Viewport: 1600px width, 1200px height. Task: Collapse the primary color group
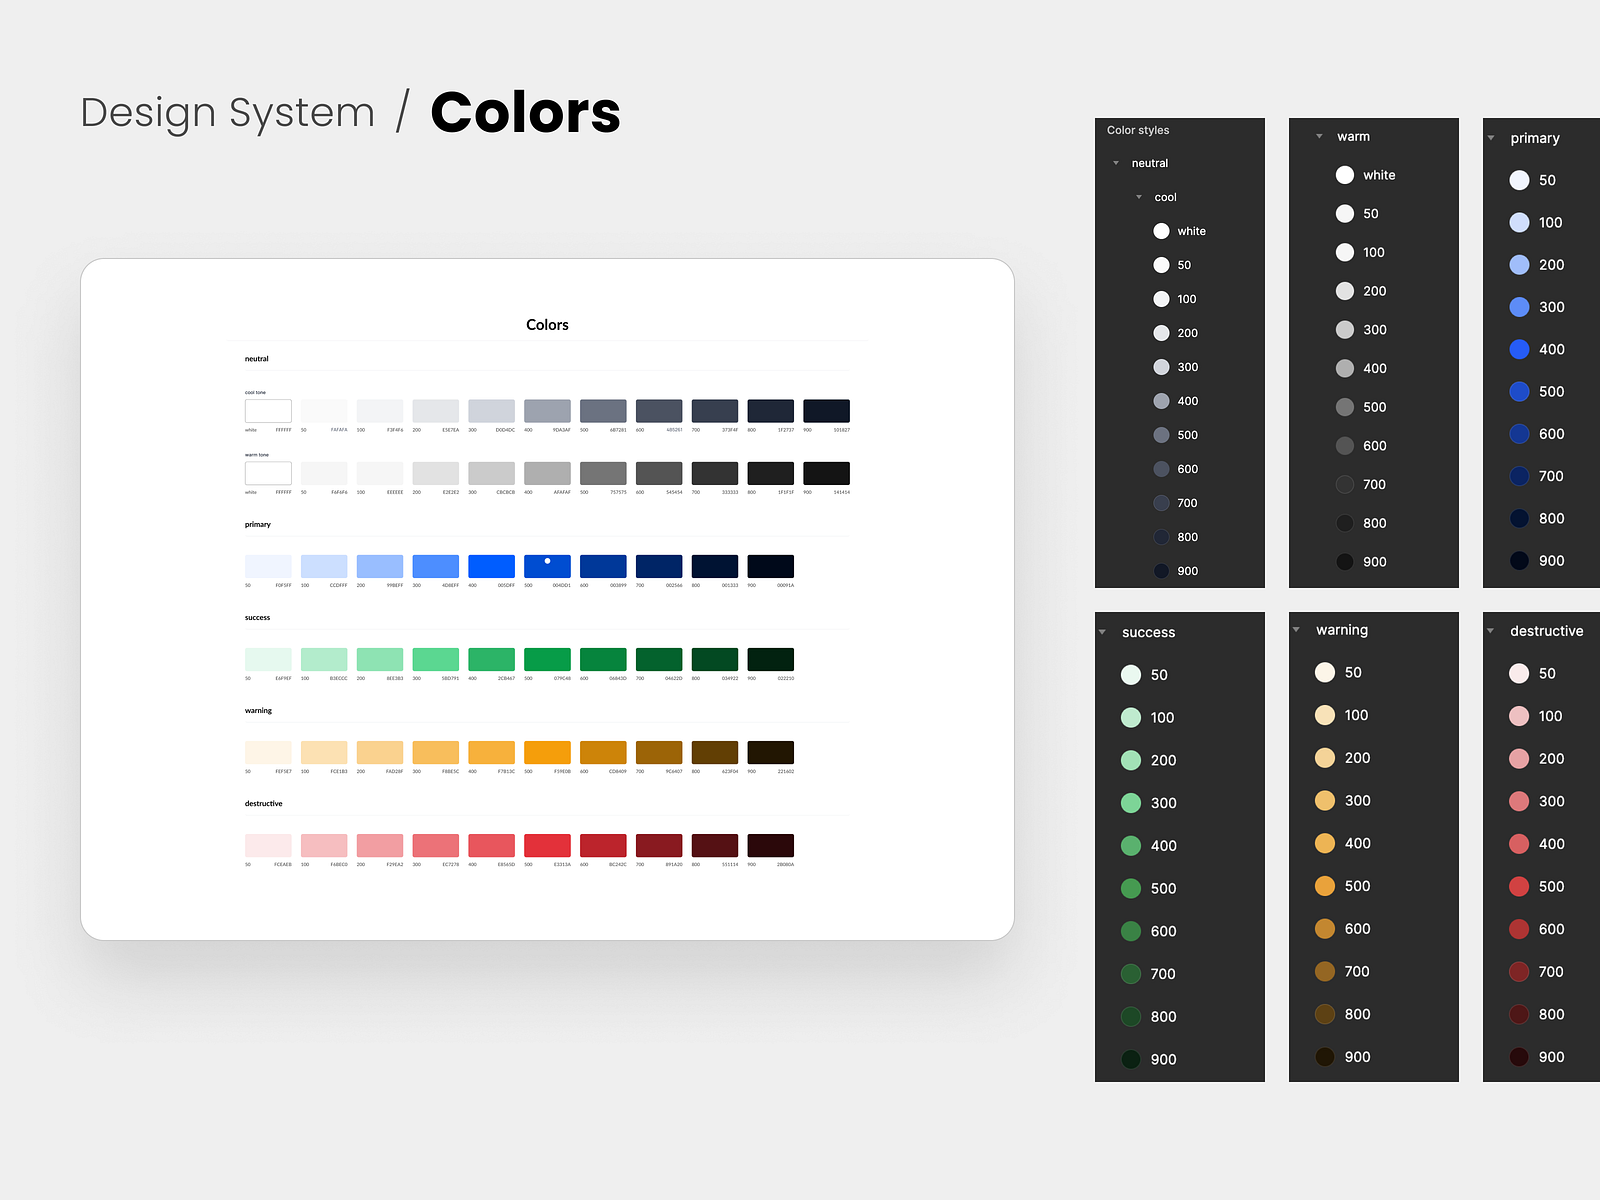(1490, 138)
